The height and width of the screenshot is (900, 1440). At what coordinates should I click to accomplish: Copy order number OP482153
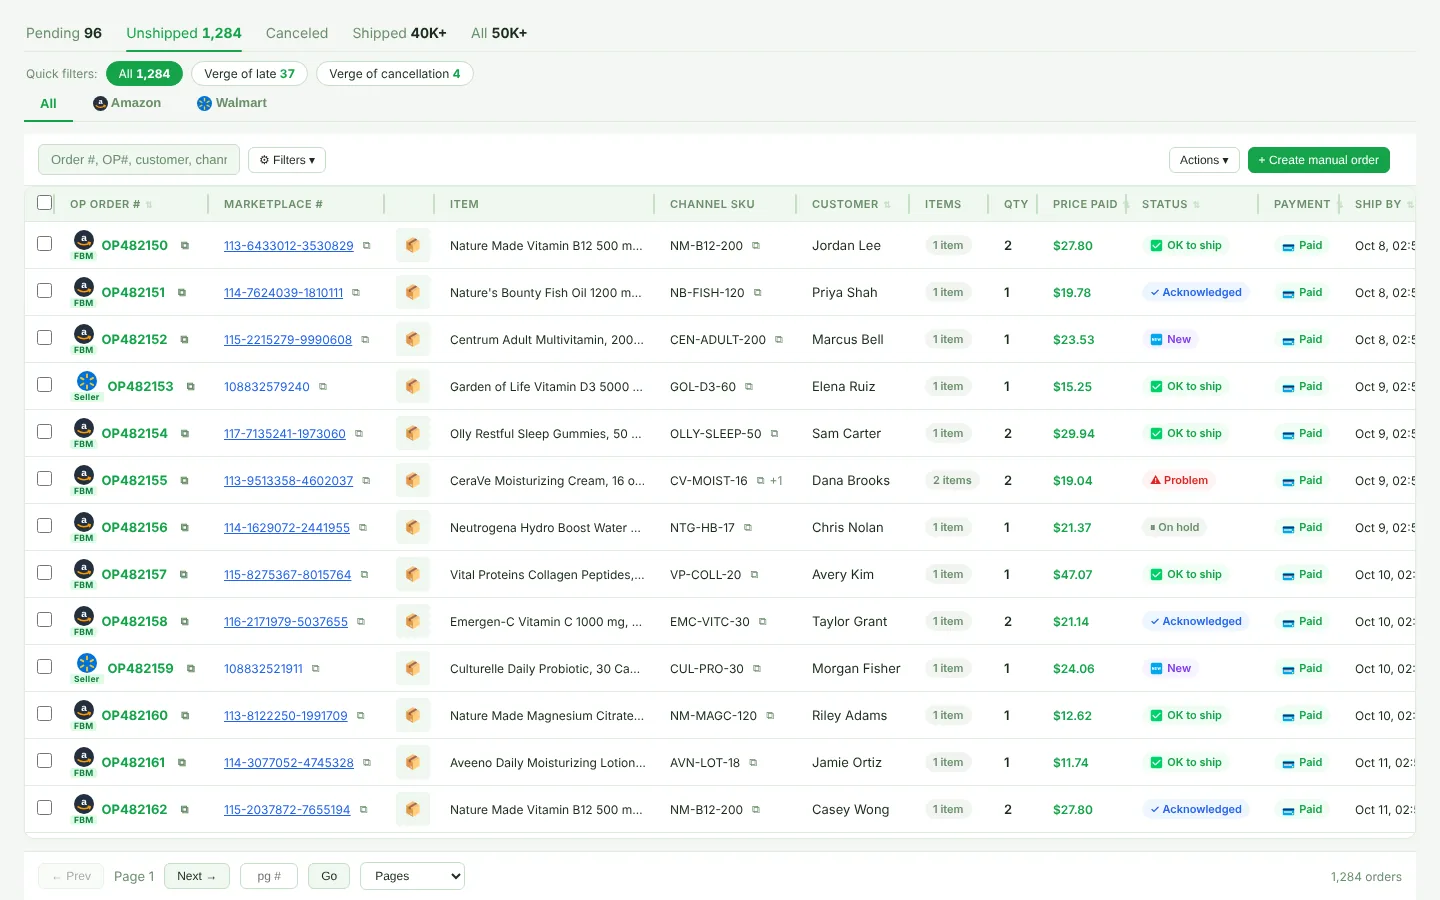[191, 387]
